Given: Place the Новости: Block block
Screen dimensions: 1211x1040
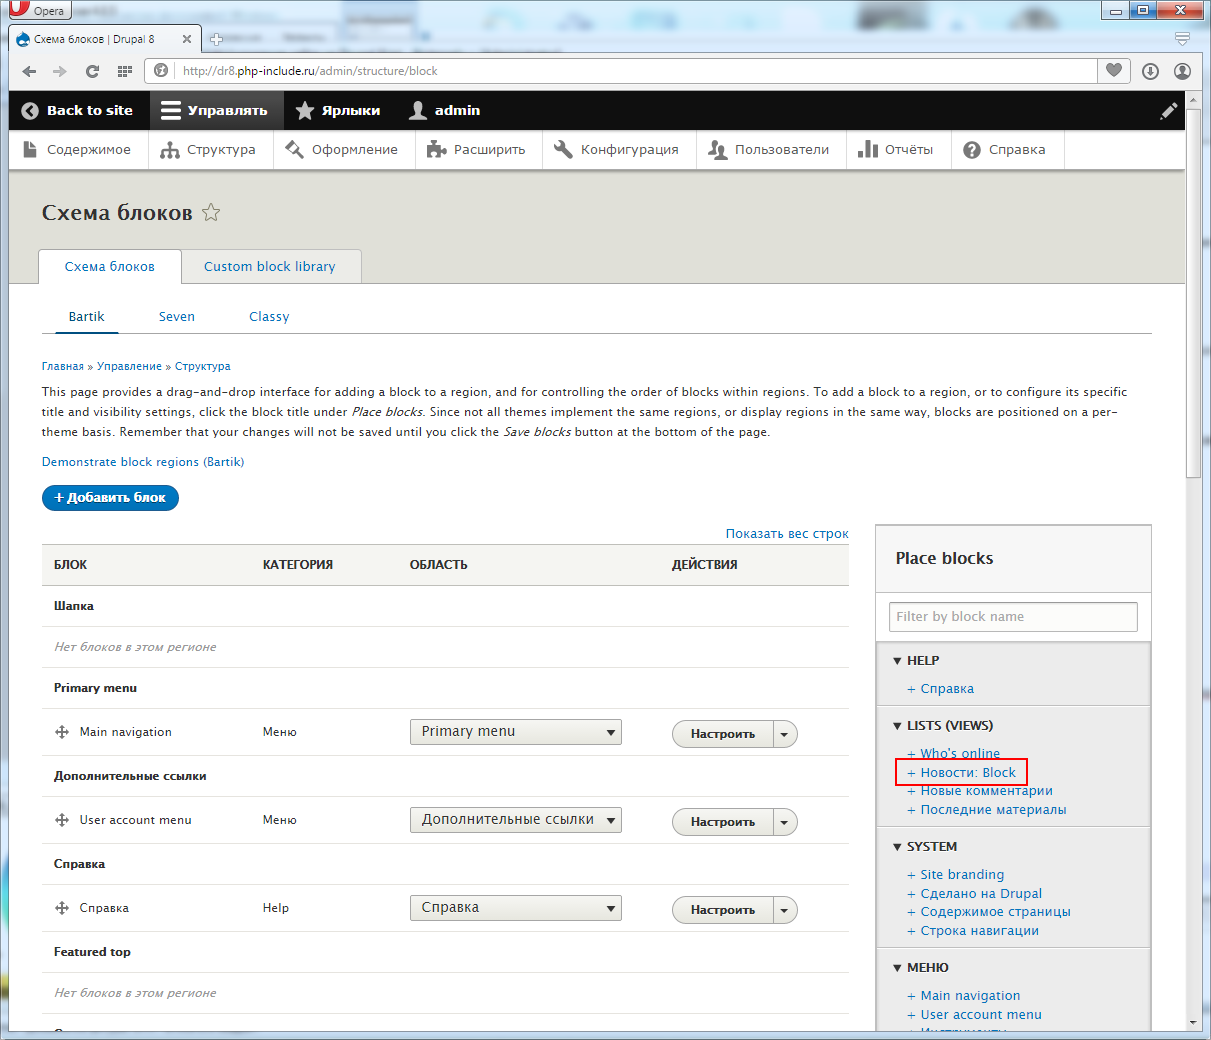Looking at the screenshot, I should [x=968, y=773].
